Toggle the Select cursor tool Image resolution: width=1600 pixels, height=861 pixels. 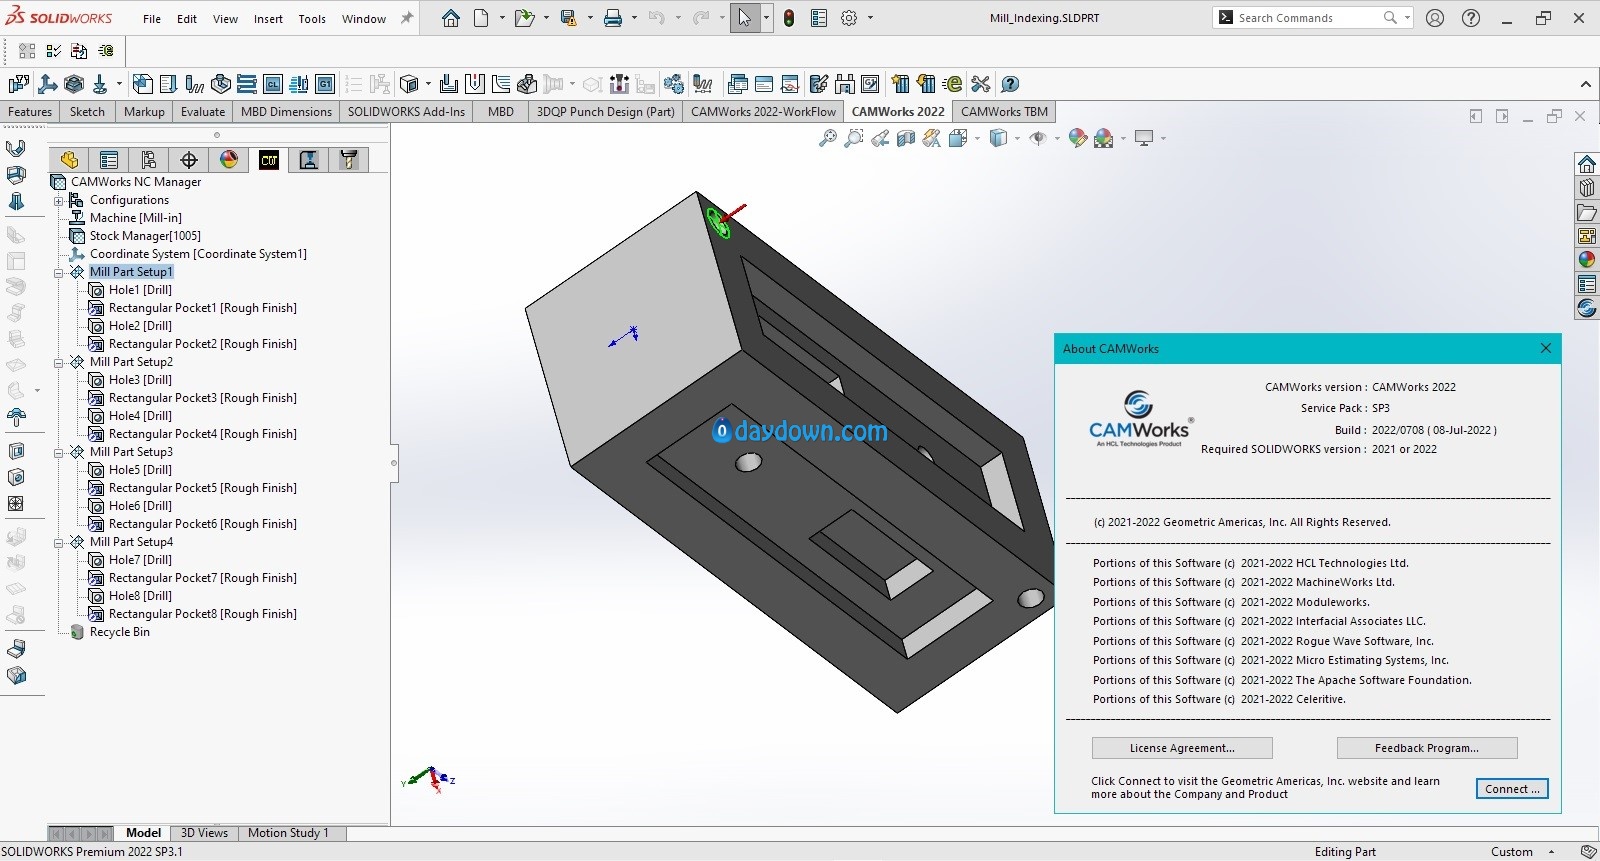(745, 18)
